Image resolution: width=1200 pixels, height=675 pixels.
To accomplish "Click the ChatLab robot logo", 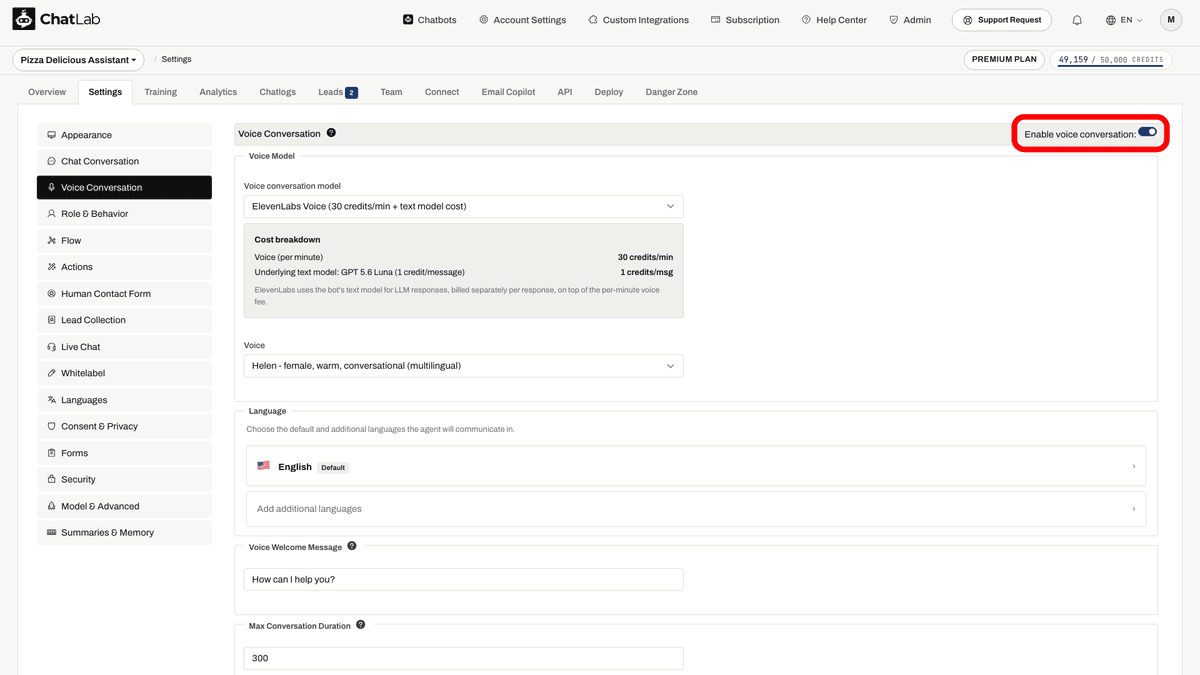I will (24, 19).
